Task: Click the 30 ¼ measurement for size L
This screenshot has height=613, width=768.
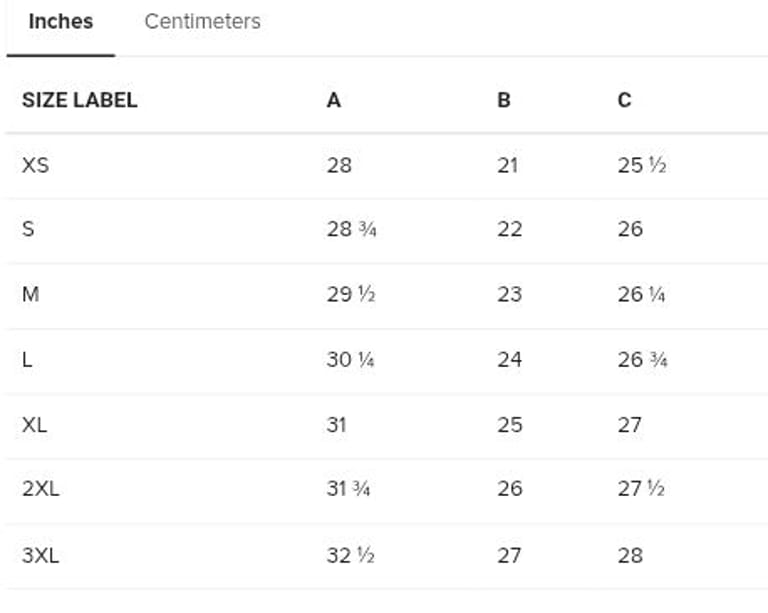Action: click(x=351, y=359)
